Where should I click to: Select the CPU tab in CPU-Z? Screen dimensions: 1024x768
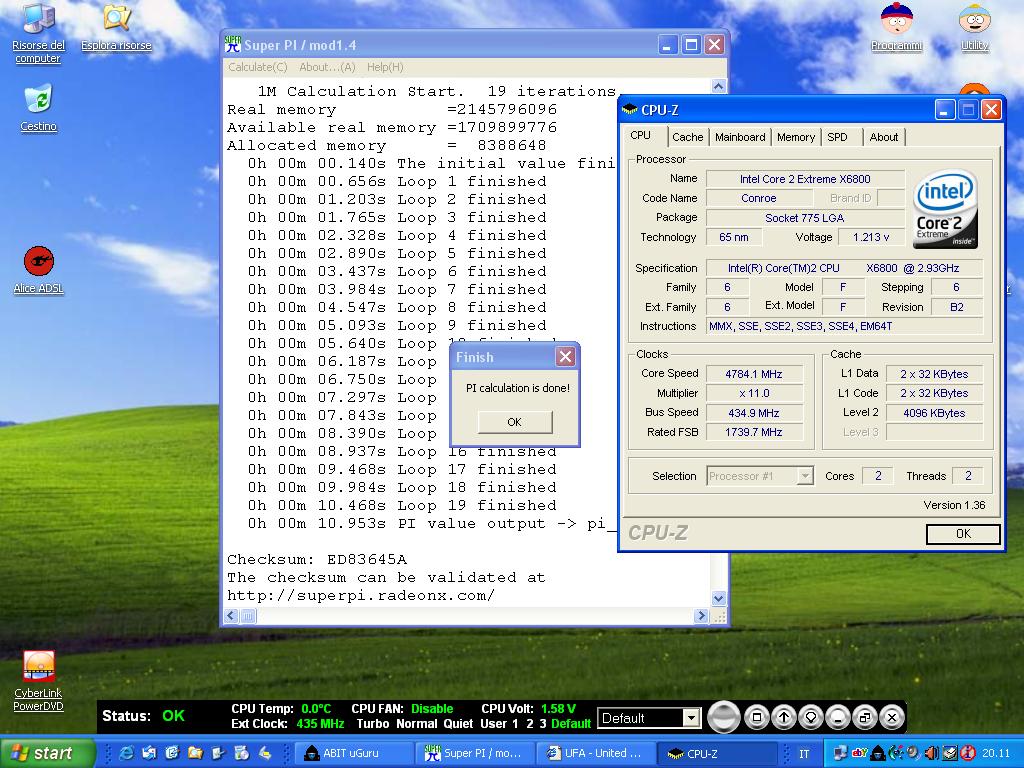pos(641,136)
